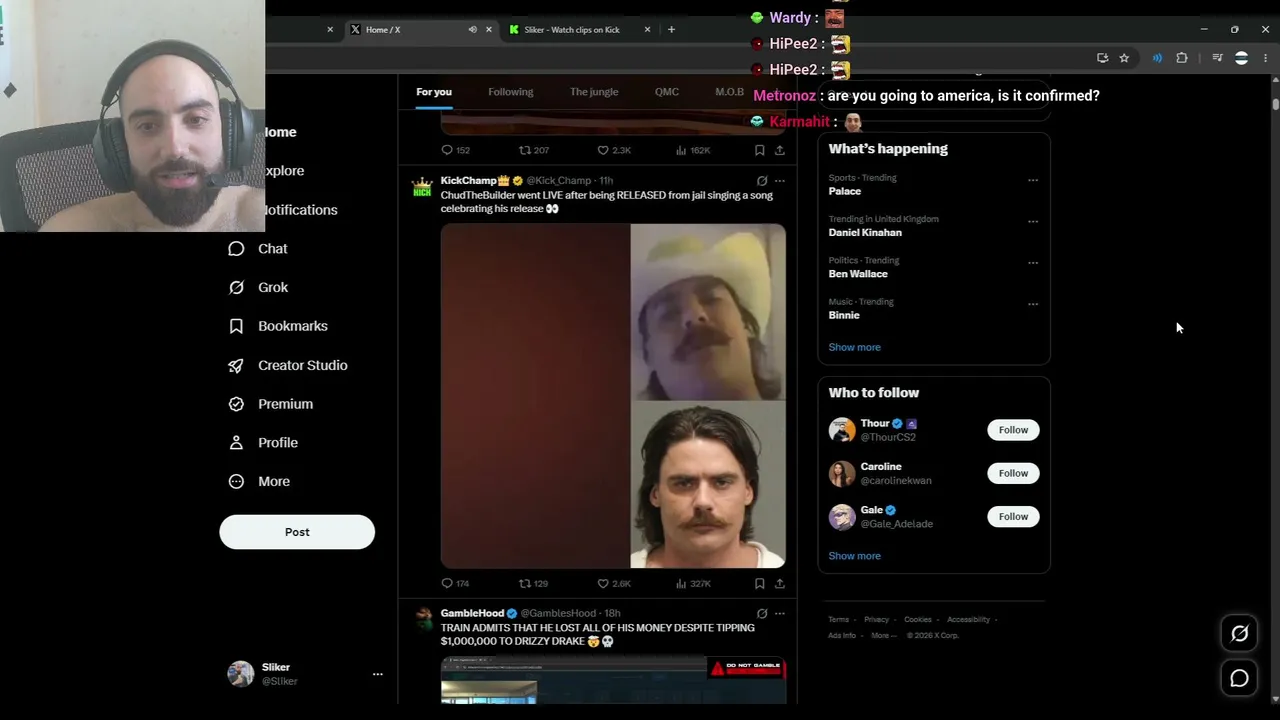
Task: Open browser media controls
Action: 1217,58
